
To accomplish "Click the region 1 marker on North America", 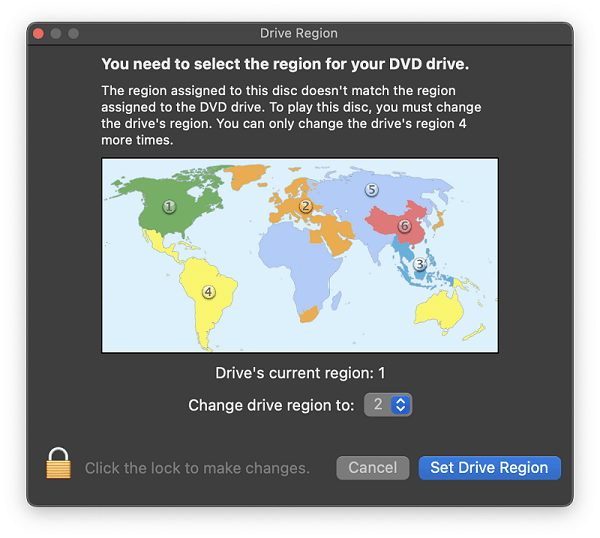I will tap(169, 206).
